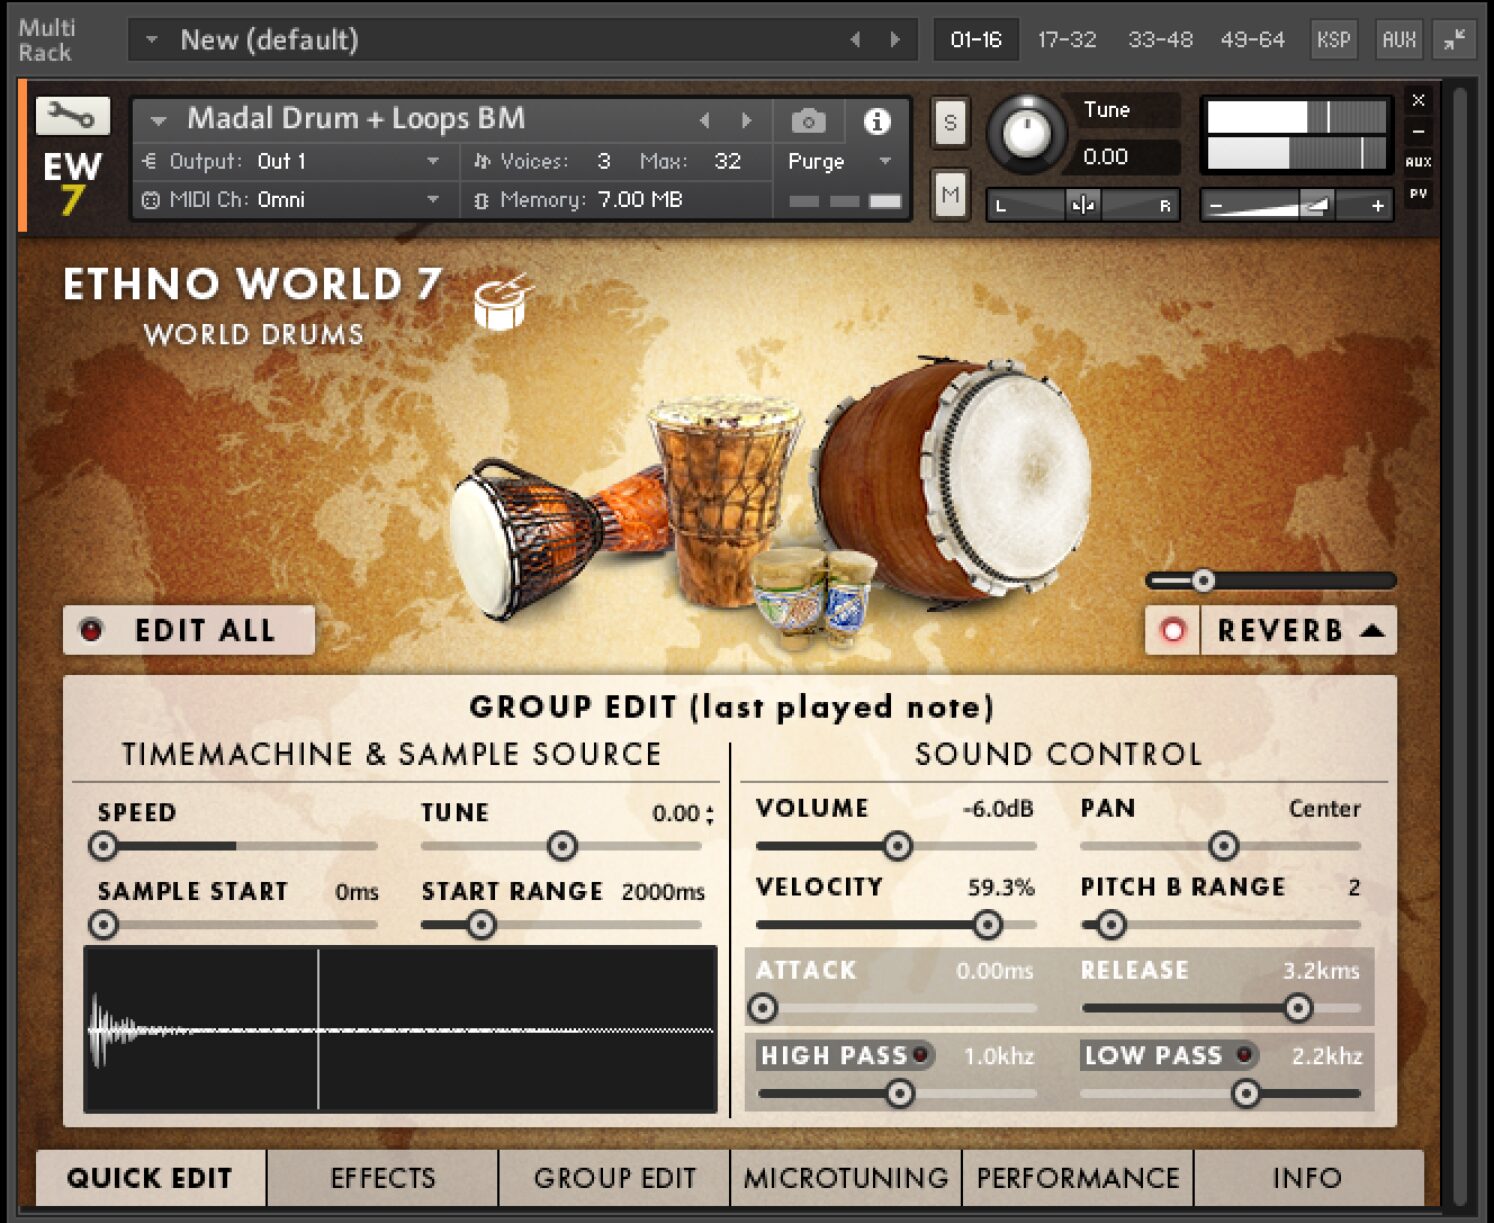Click the Speed slider handle

coord(103,846)
